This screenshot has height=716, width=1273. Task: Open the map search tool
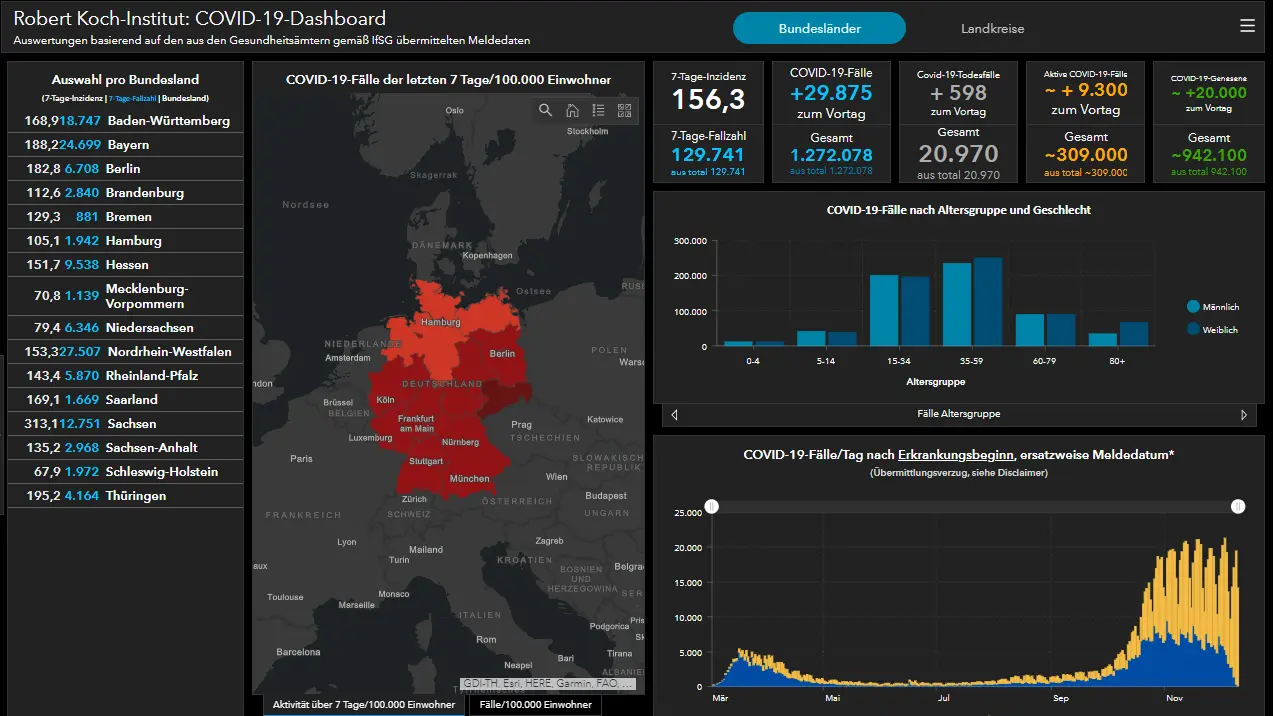[x=545, y=110]
